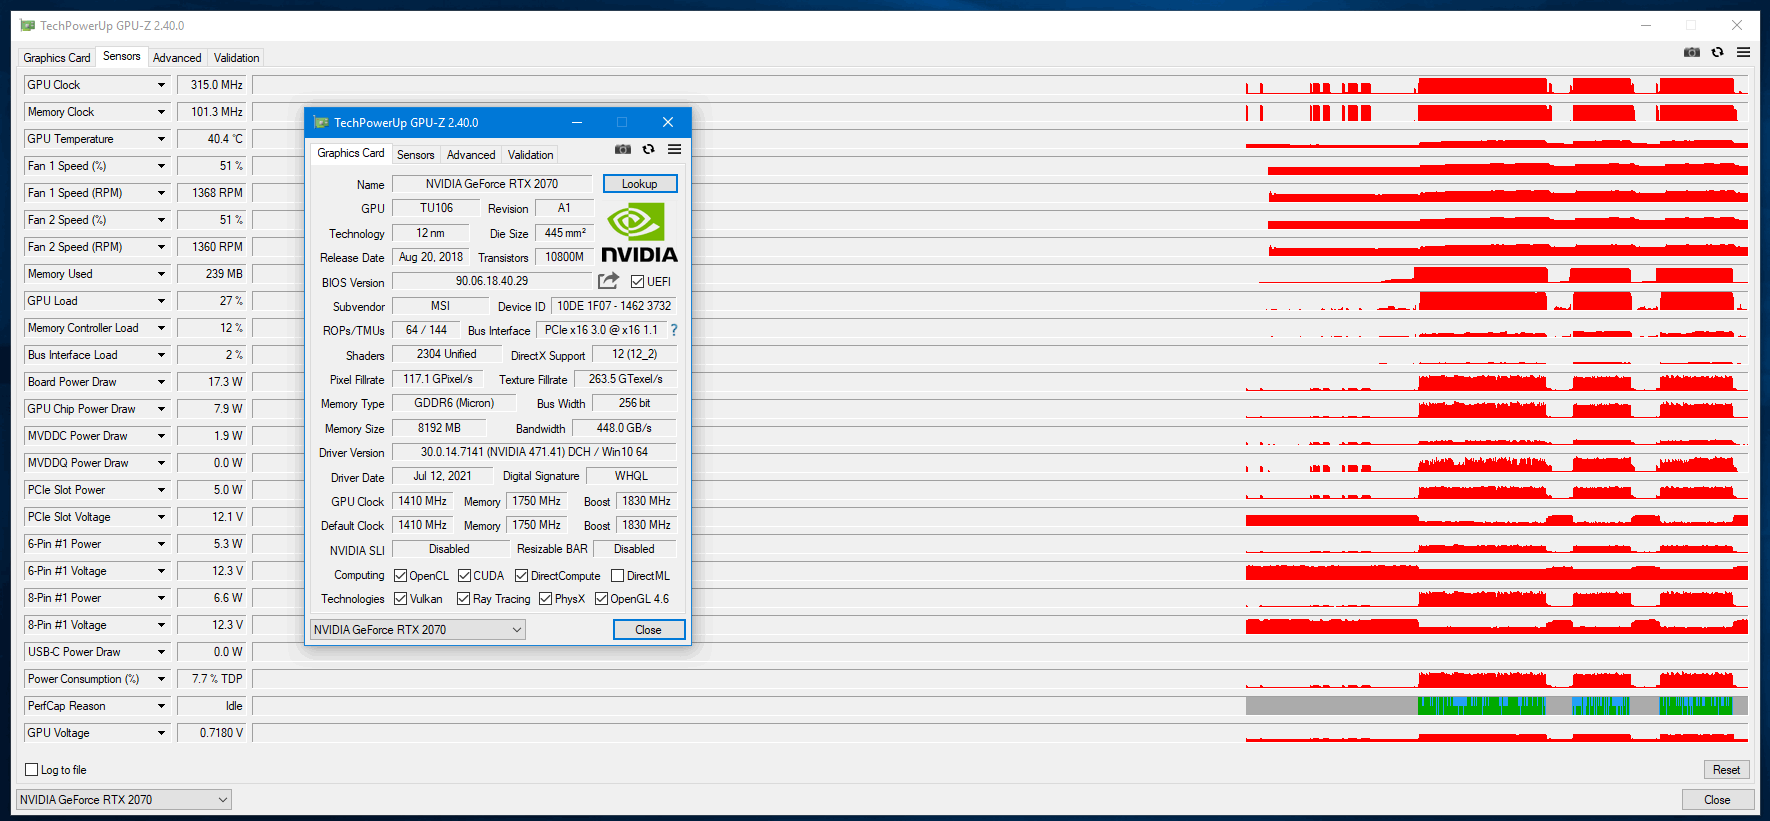Click the Driver Version field
This screenshot has width=1770, height=821.
(534, 452)
